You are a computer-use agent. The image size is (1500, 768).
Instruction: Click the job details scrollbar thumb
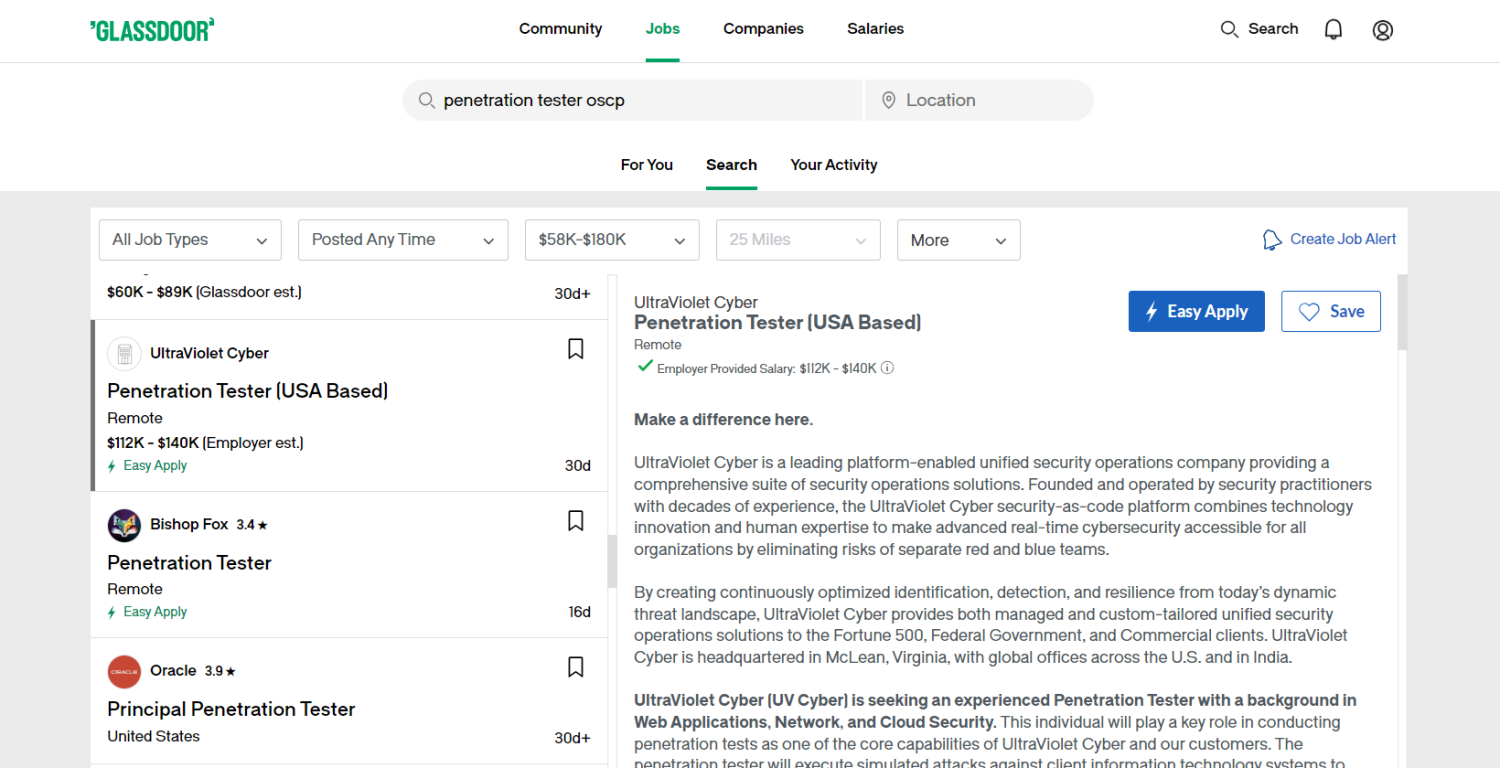point(1402,312)
